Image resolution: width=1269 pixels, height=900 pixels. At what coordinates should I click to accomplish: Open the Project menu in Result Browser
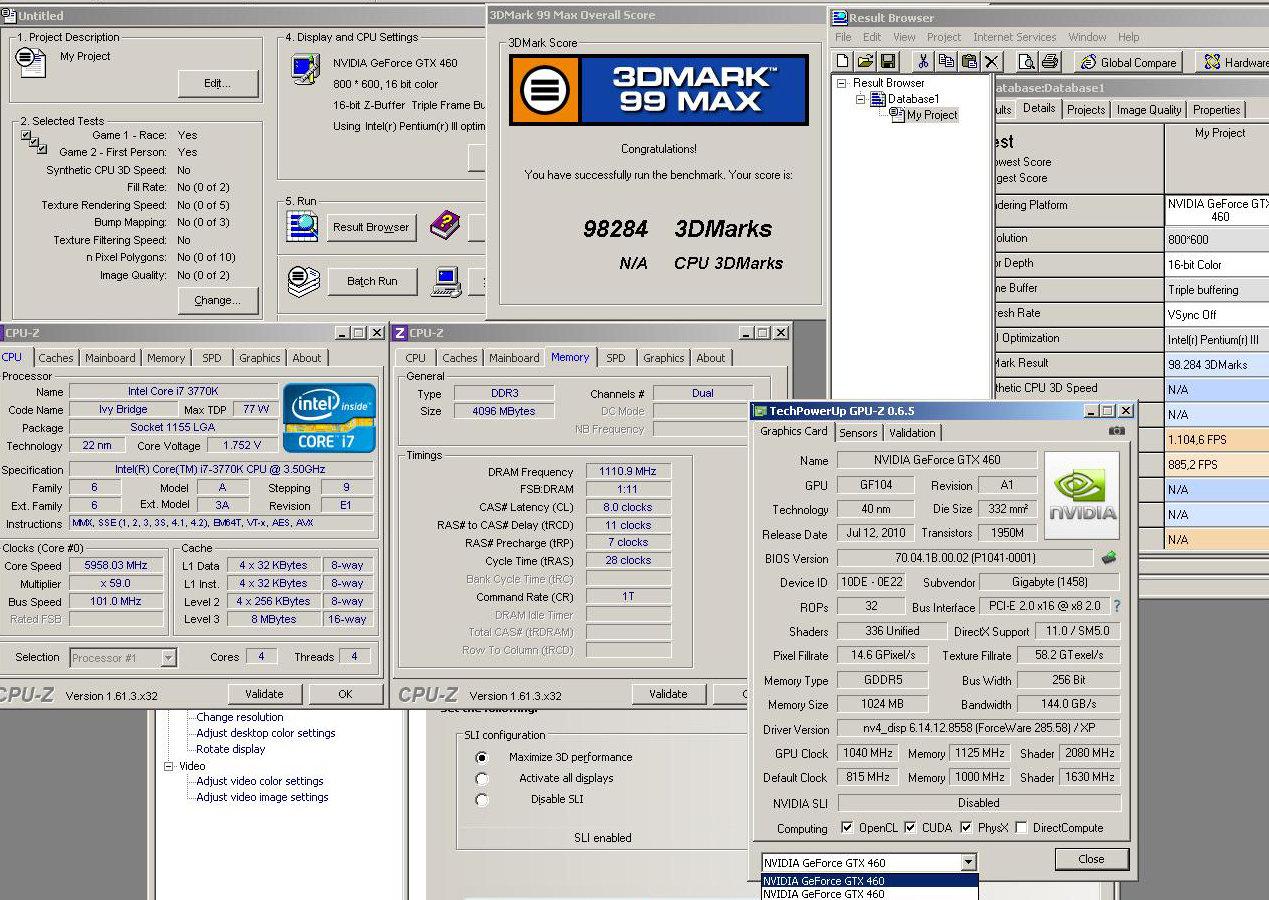point(944,37)
